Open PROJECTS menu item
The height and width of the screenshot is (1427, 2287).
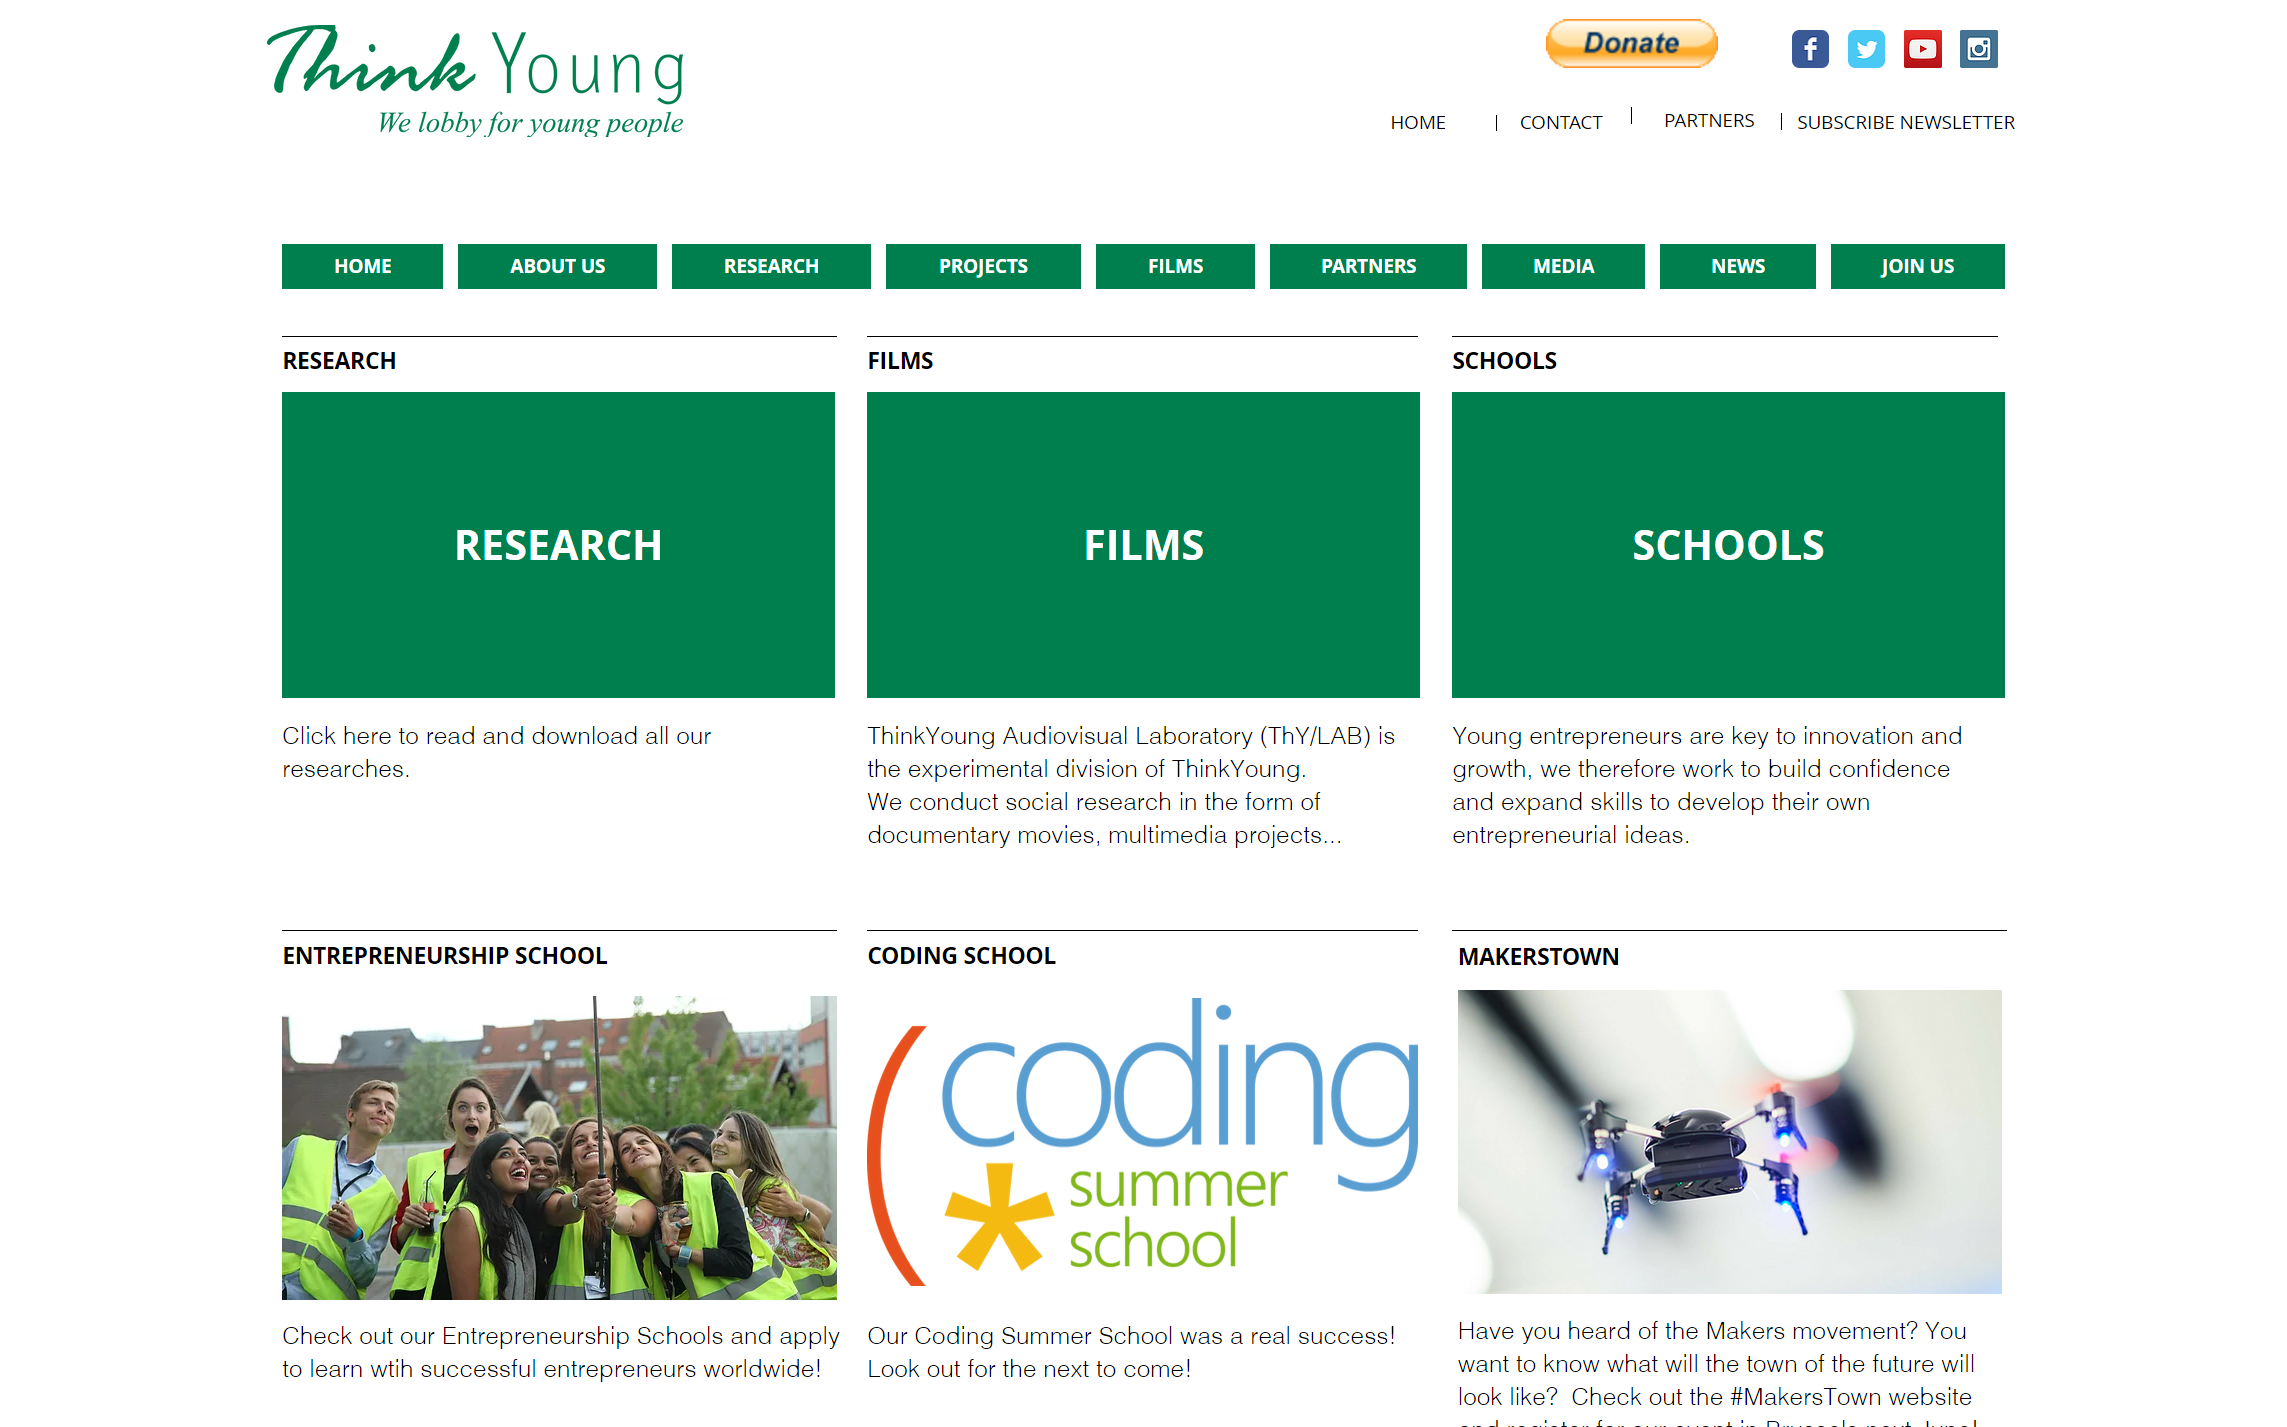(983, 266)
